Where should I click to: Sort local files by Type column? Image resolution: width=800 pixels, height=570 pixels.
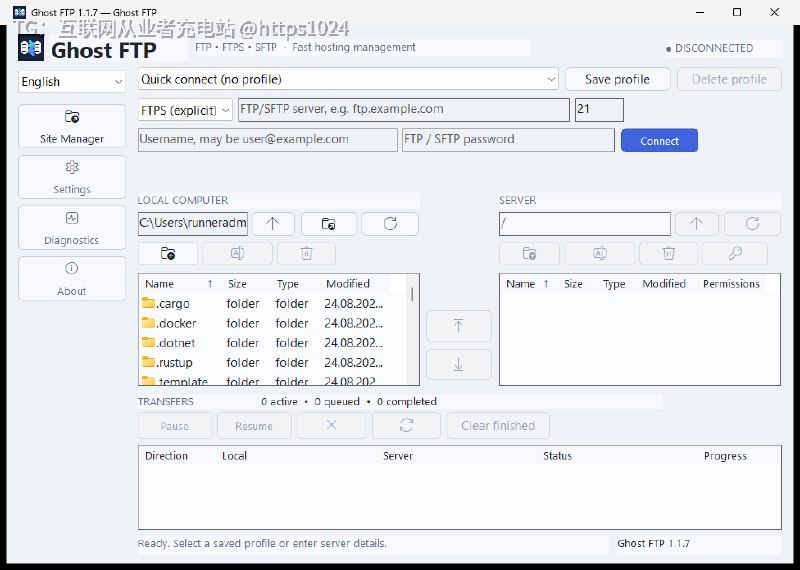pos(288,284)
